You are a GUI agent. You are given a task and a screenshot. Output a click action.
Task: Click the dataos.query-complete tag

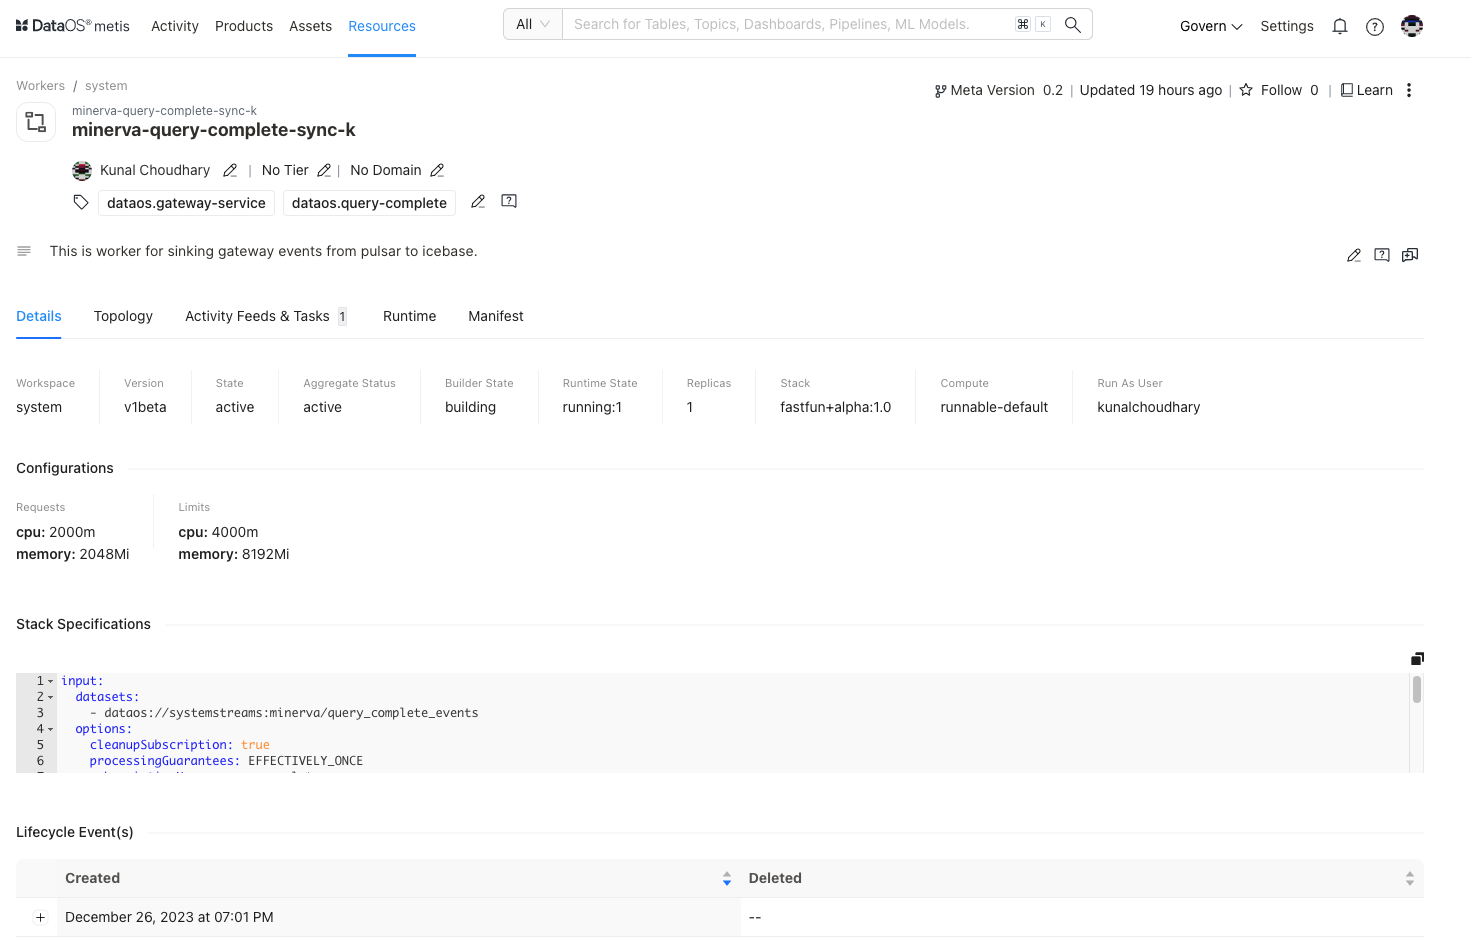click(369, 203)
